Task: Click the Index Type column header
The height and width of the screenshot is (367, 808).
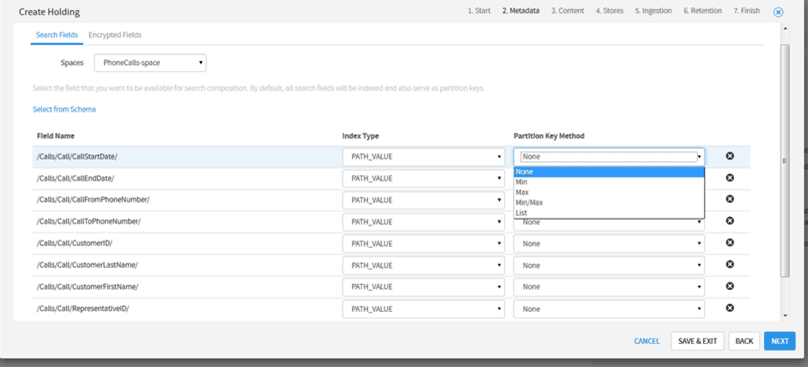Action: point(360,136)
